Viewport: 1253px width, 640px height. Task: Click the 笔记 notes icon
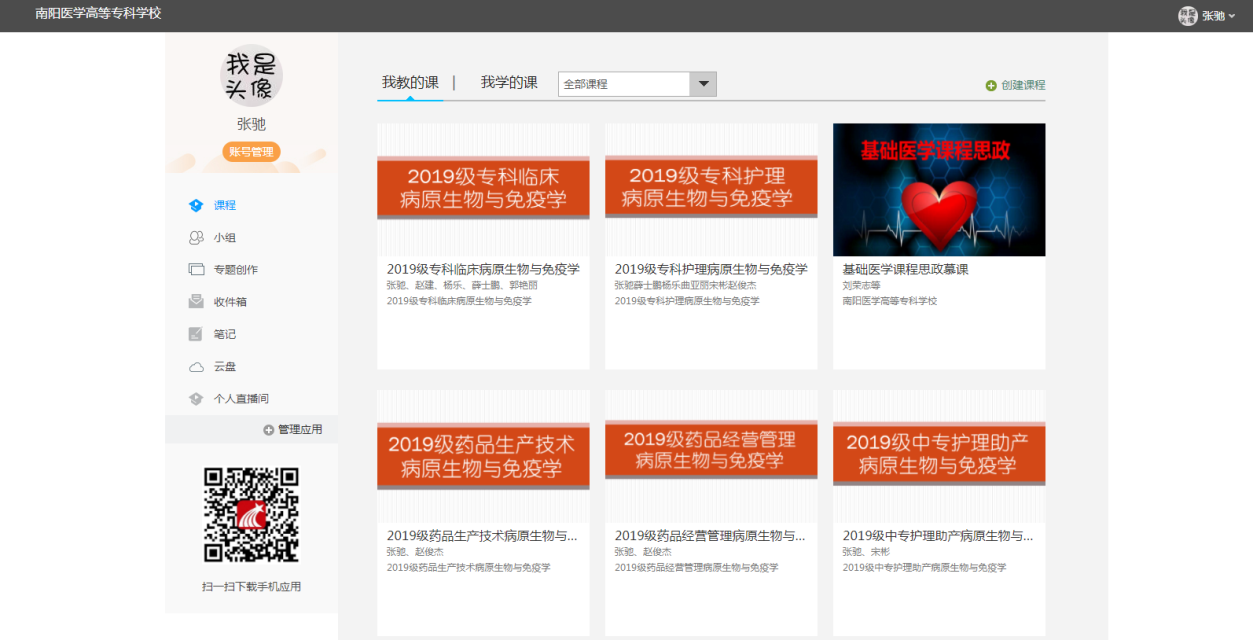(196, 334)
